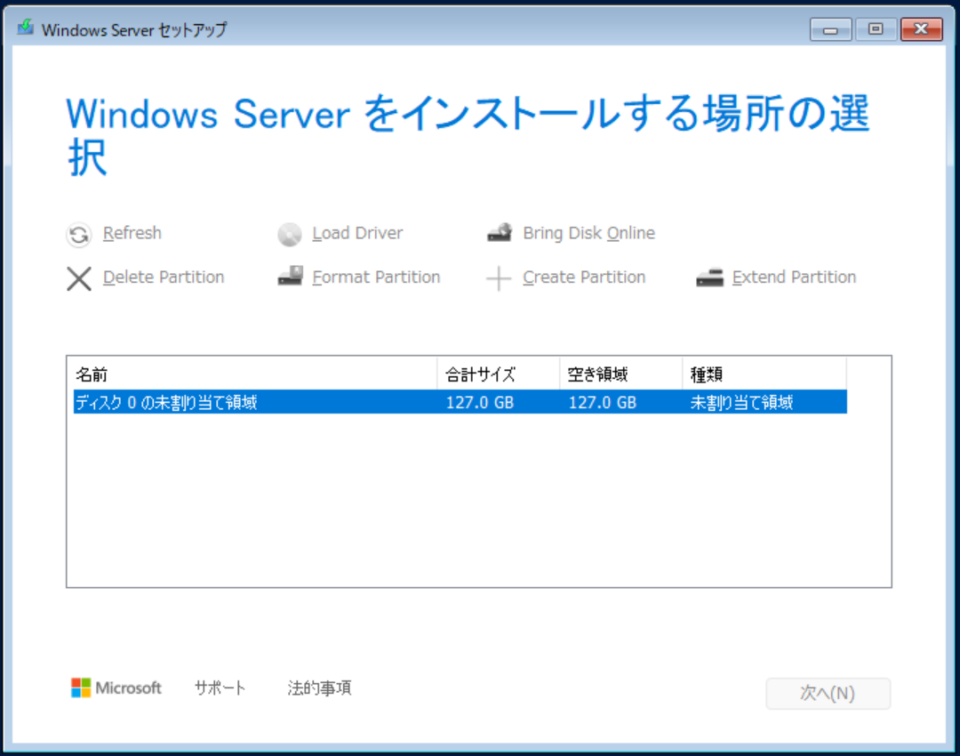
Task: Open the サポート link
Action: tap(220, 688)
